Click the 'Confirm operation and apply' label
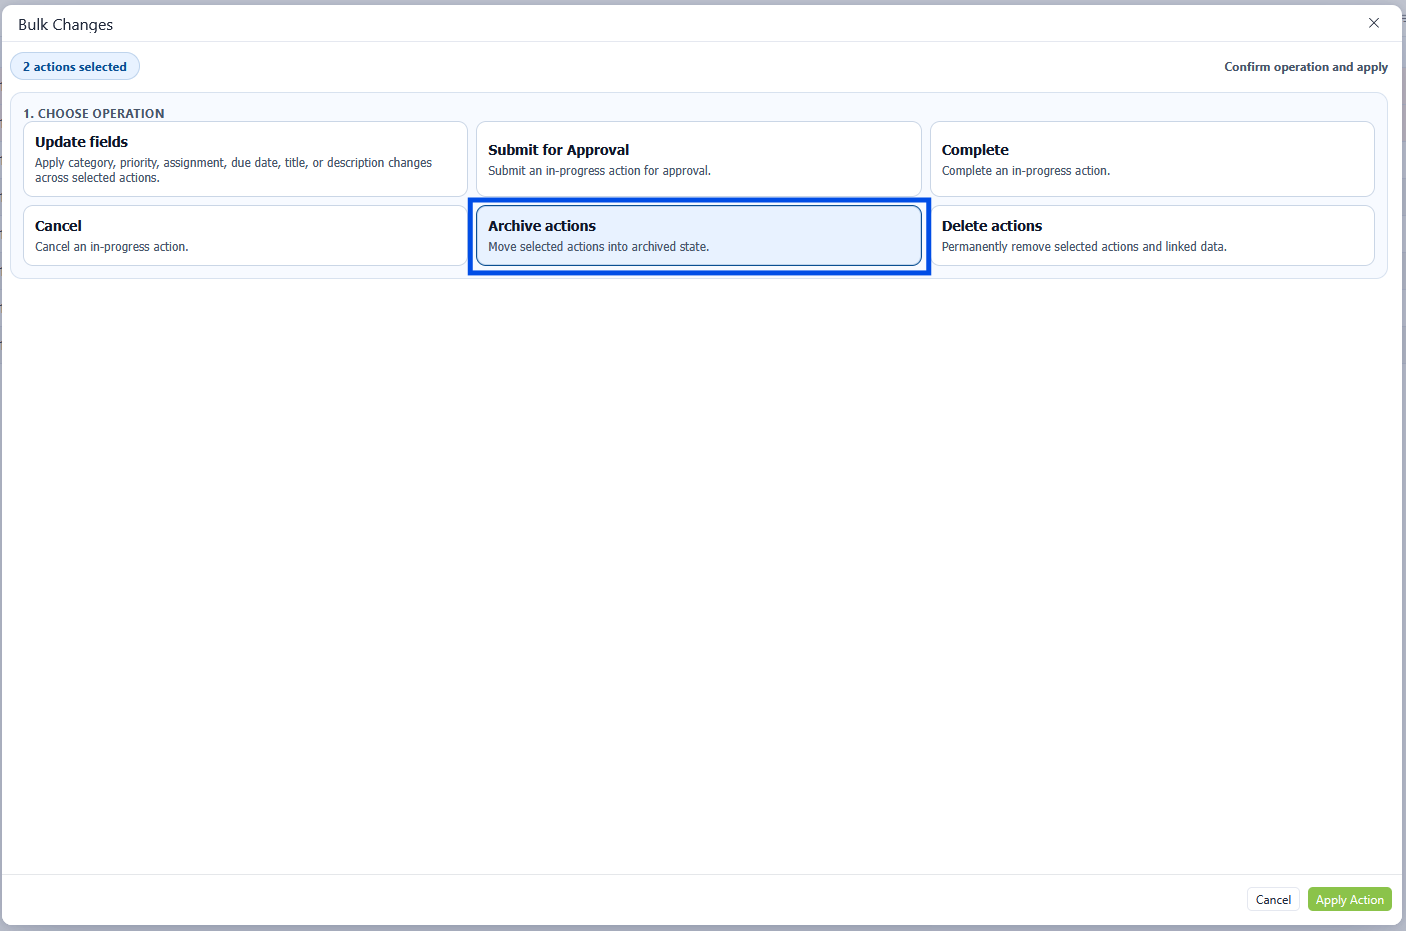The height and width of the screenshot is (931, 1406). pyautogui.click(x=1305, y=67)
